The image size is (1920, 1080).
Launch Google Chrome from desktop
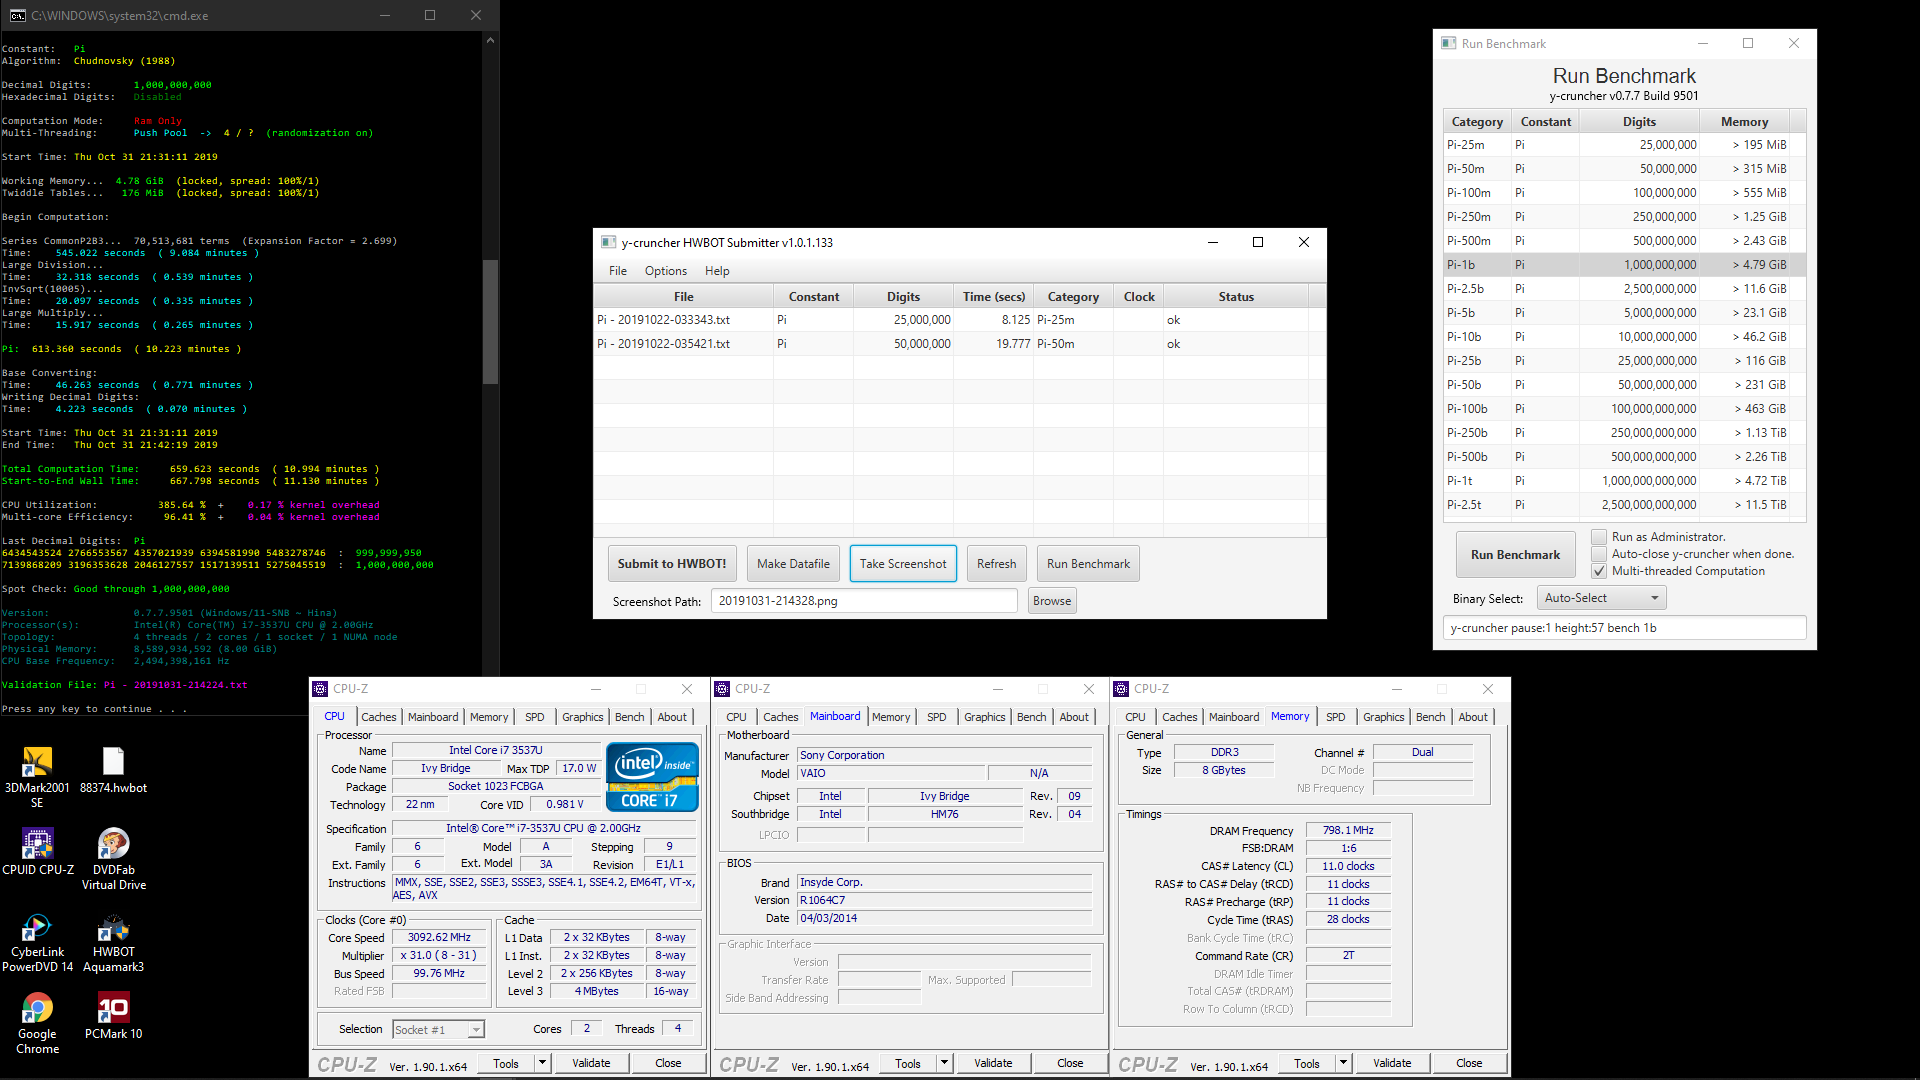[37, 1023]
